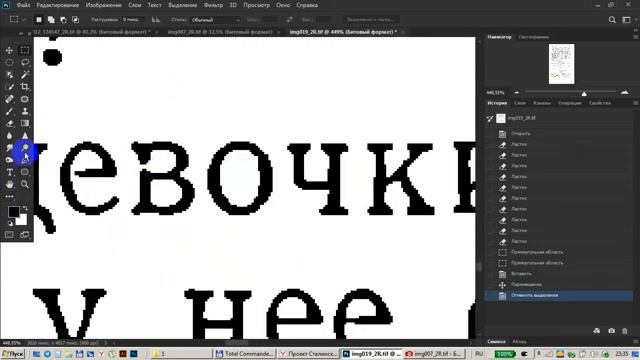
Task: Select the Lasso tool
Action: click(25, 62)
